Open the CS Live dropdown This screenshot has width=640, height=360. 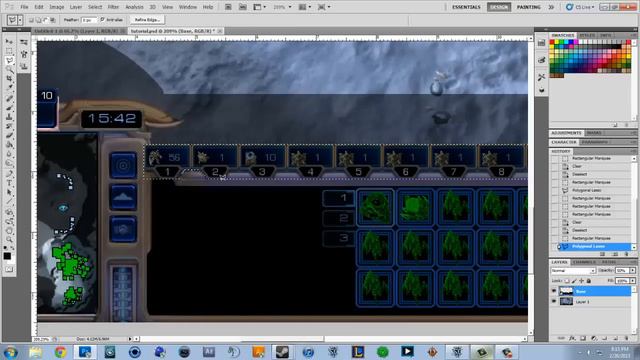point(580,7)
